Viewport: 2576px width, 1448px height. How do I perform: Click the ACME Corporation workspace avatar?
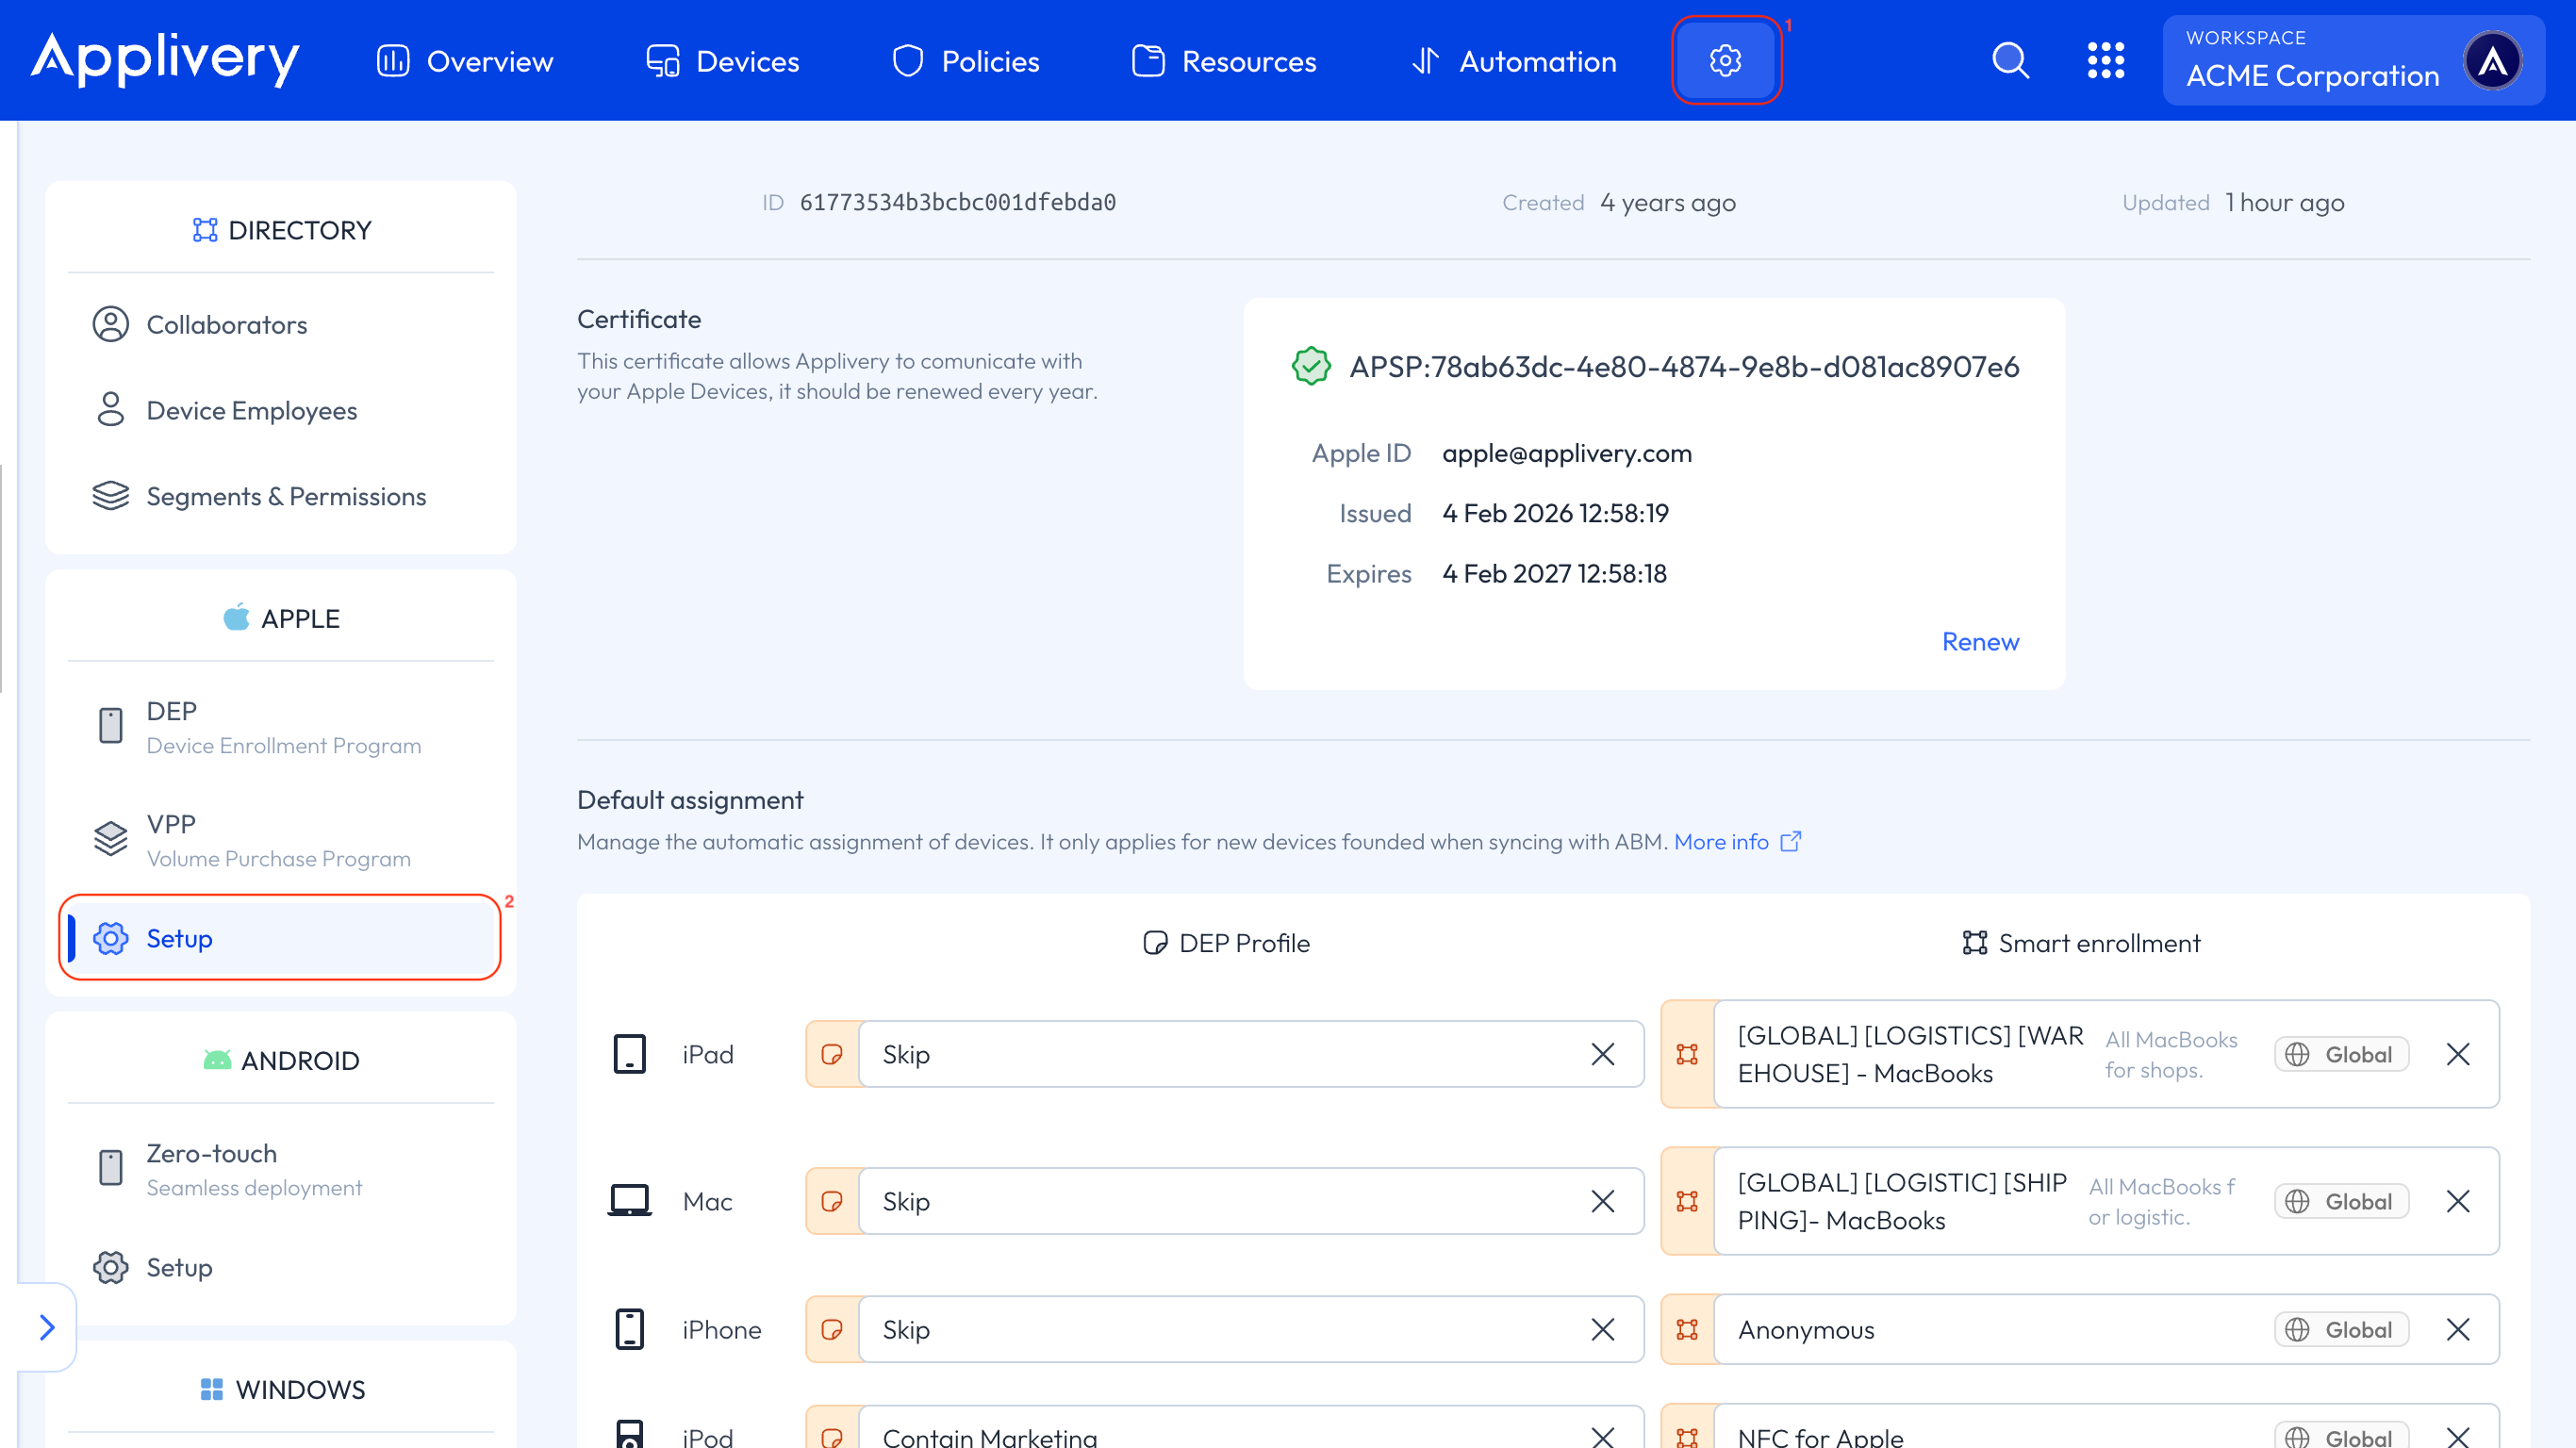click(2492, 61)
